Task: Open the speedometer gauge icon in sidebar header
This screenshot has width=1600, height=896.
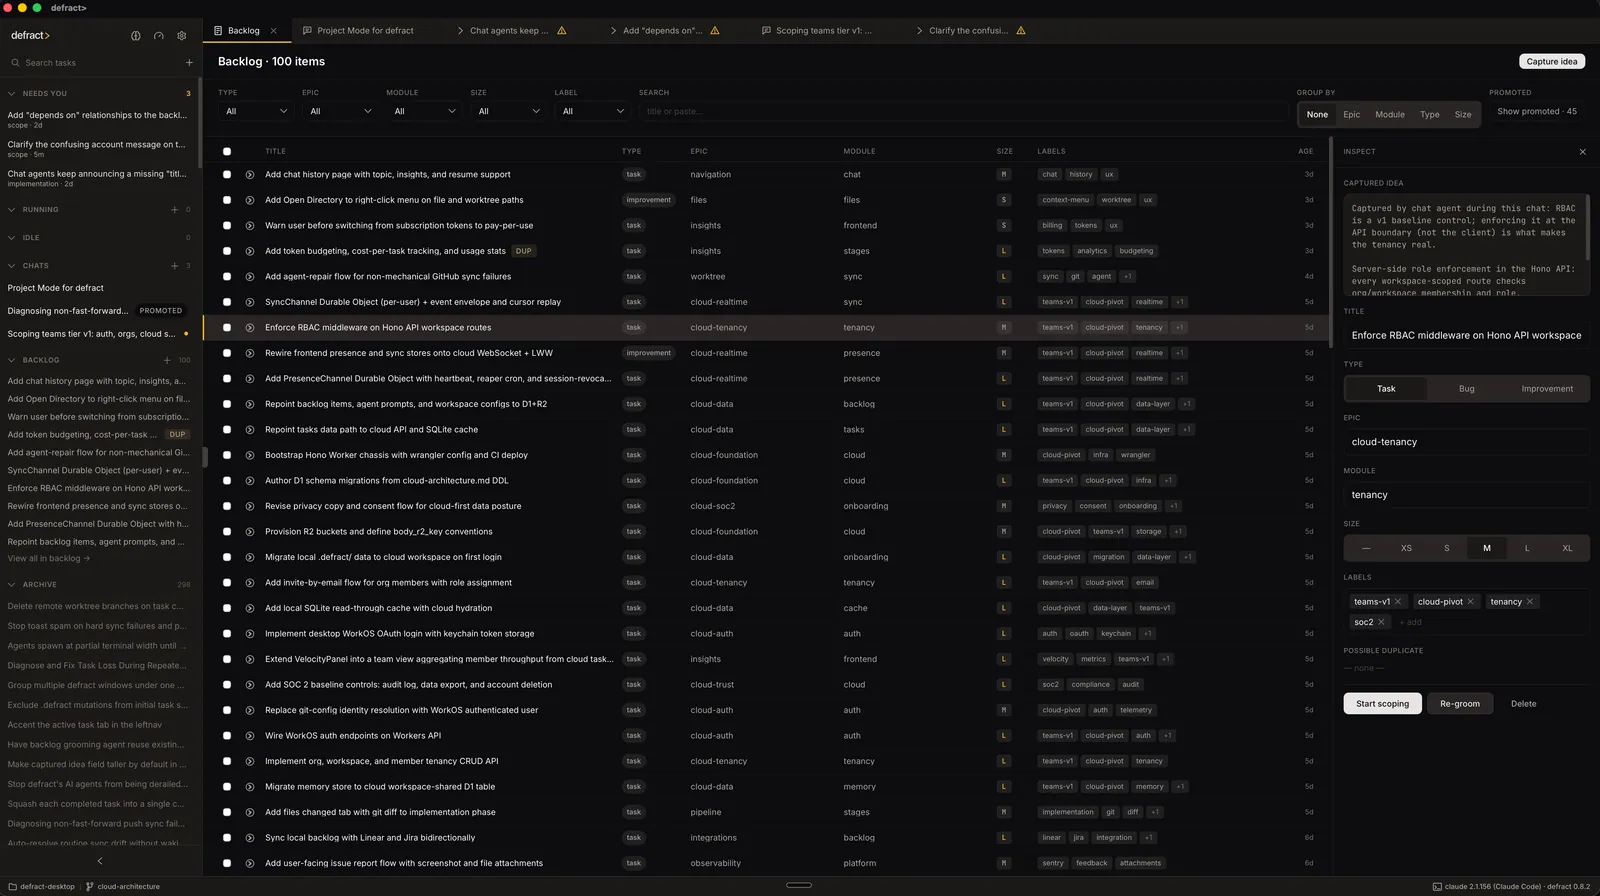Action: coord(158,35)
